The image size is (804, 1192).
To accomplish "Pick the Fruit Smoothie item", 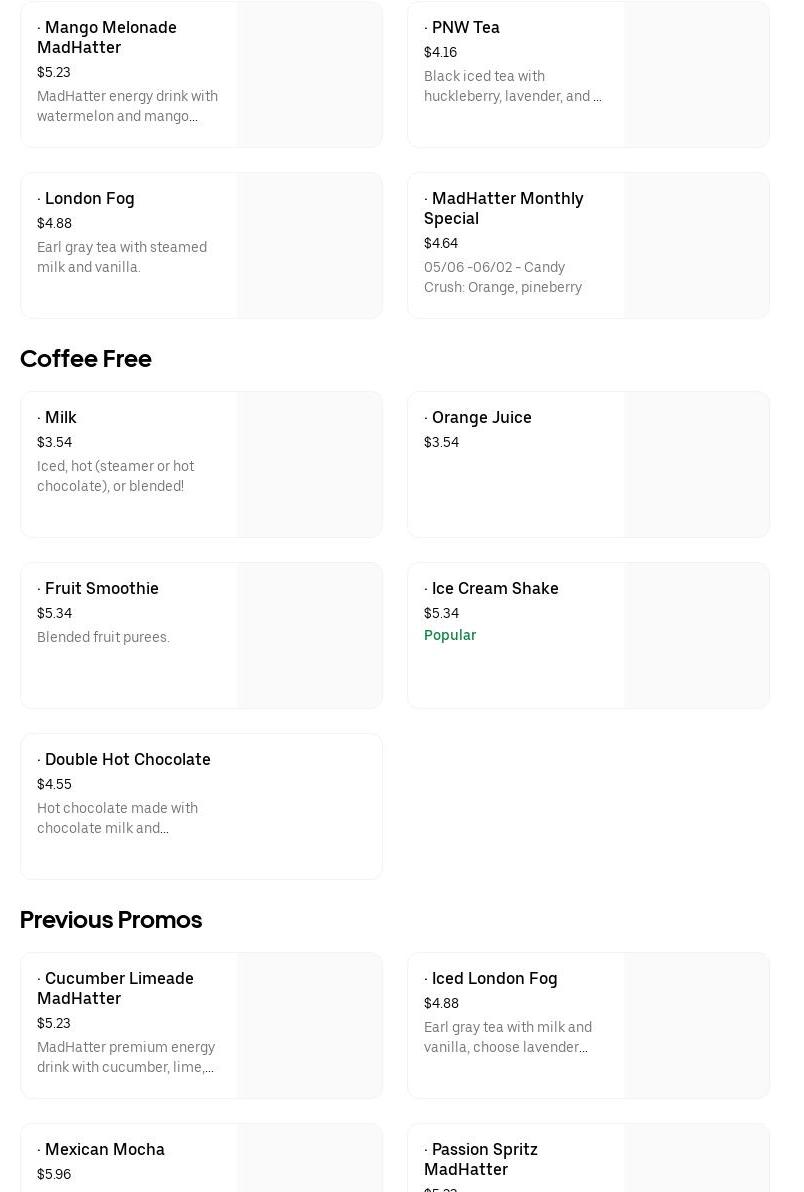I will coord(101,588).
